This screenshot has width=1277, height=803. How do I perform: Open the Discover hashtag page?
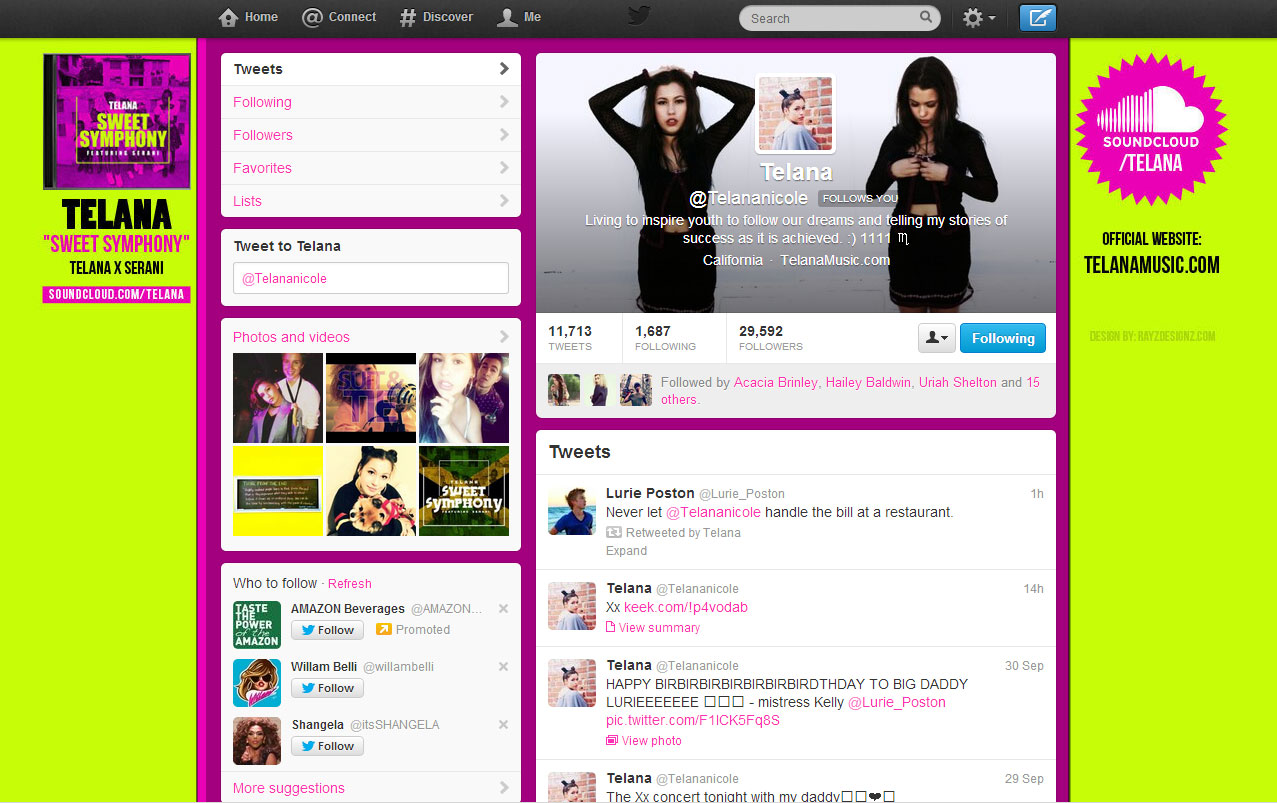(436, 17)
